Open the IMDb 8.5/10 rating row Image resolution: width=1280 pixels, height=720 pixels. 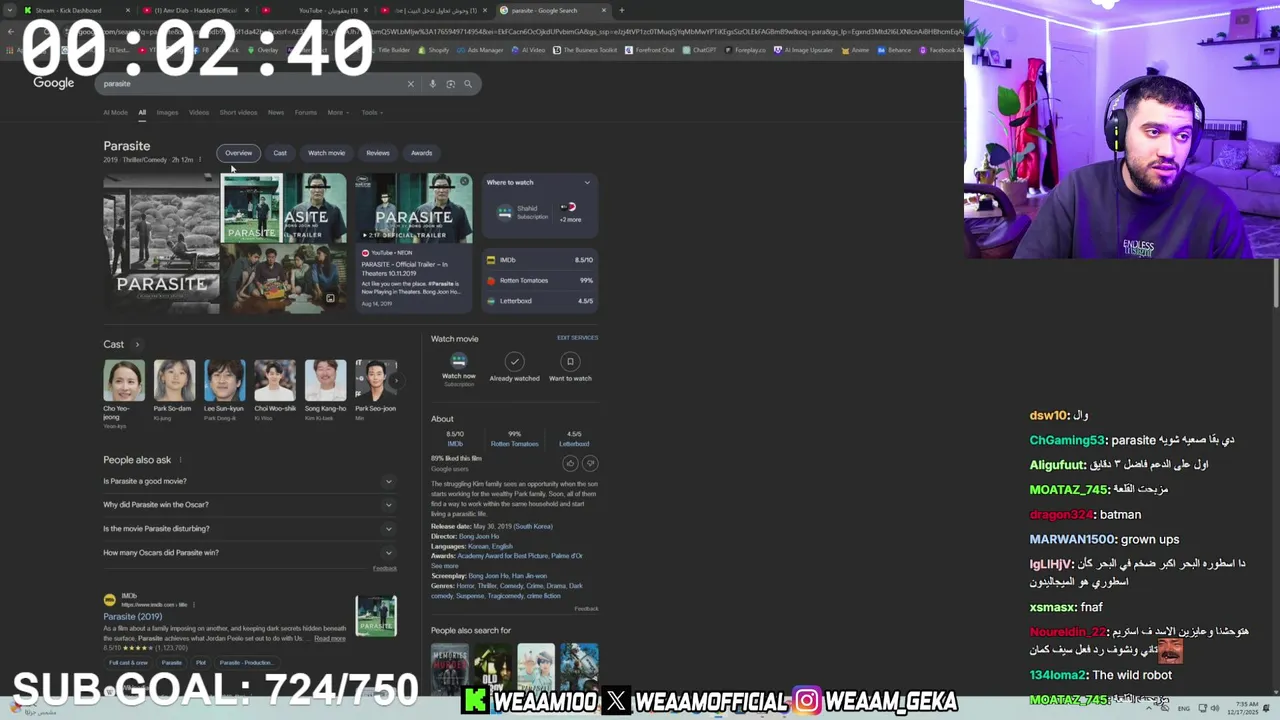point(540,260)
